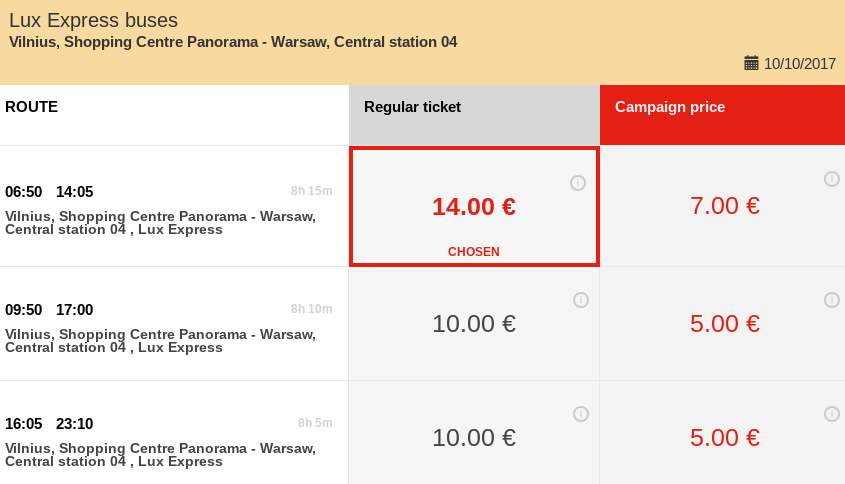Click the Regular ticket column header

pyautogui.click(x=474, y=115)
